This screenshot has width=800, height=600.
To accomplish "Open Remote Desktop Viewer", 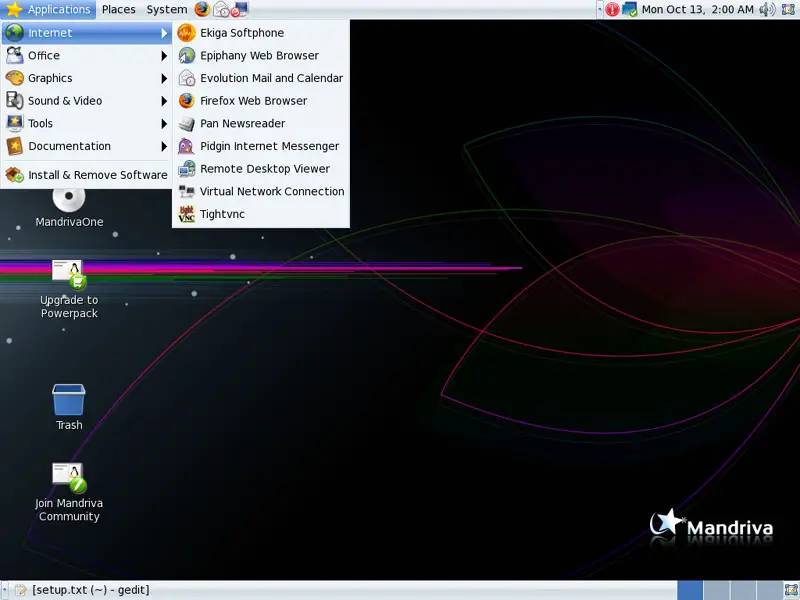I will click(x=261, y=169).
